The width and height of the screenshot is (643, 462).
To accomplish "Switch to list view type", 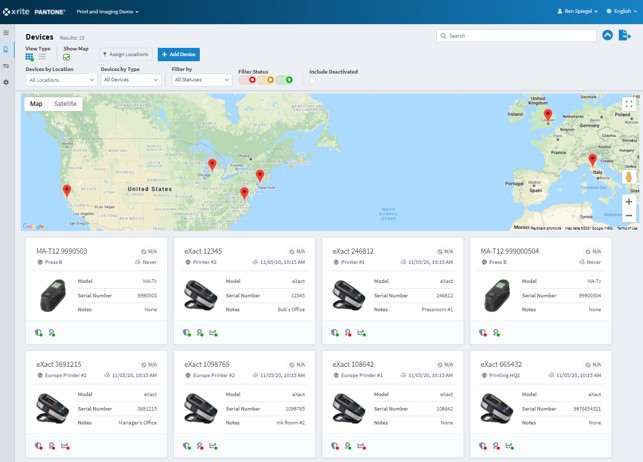I will coord(42,57).
